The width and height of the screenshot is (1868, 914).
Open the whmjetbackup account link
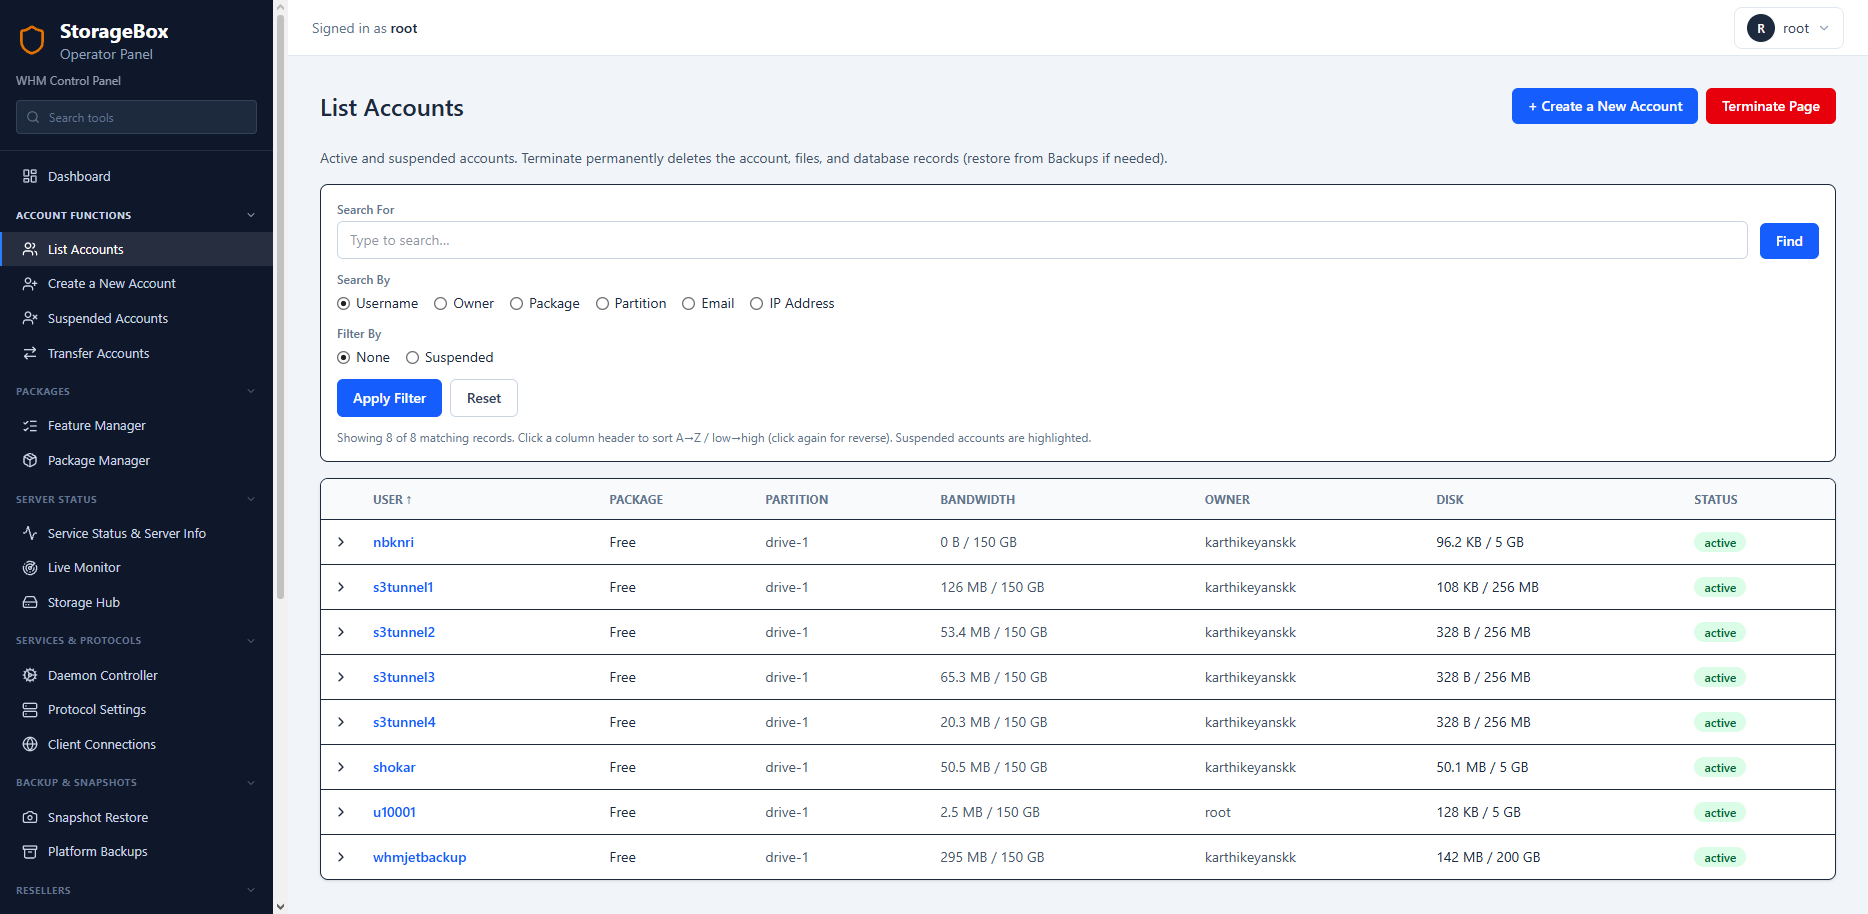(420, 857)
